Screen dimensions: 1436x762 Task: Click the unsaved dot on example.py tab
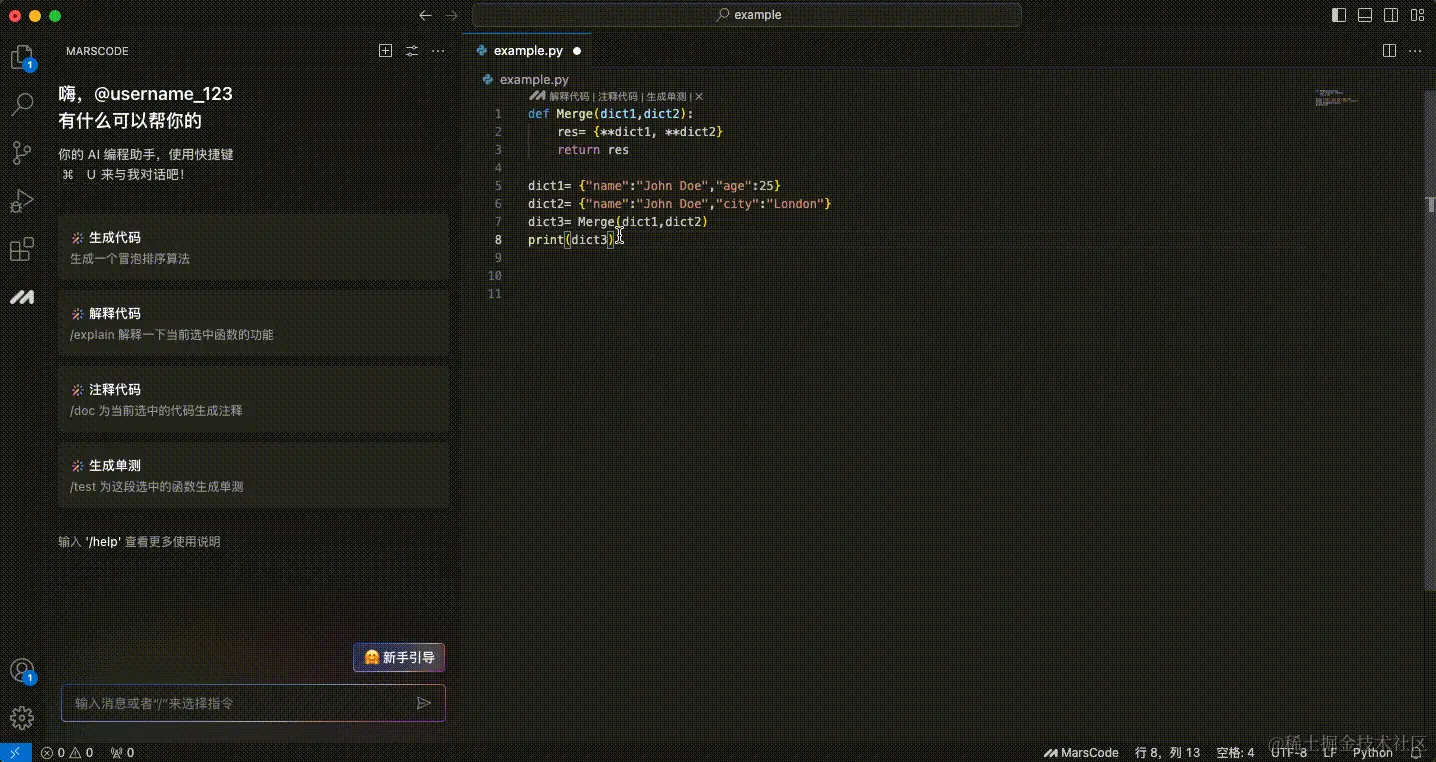(x=577, y=51)
